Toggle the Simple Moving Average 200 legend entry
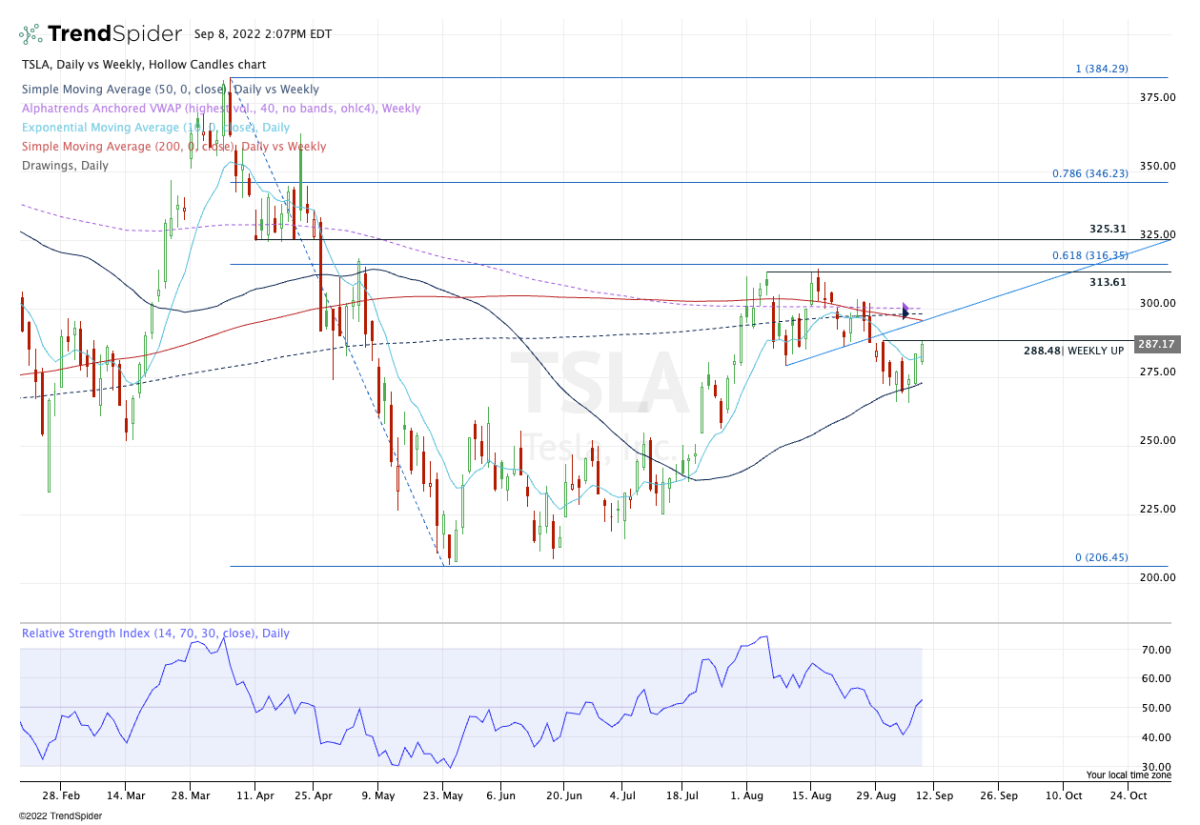1200x825 pixels. tap(172, 146)
